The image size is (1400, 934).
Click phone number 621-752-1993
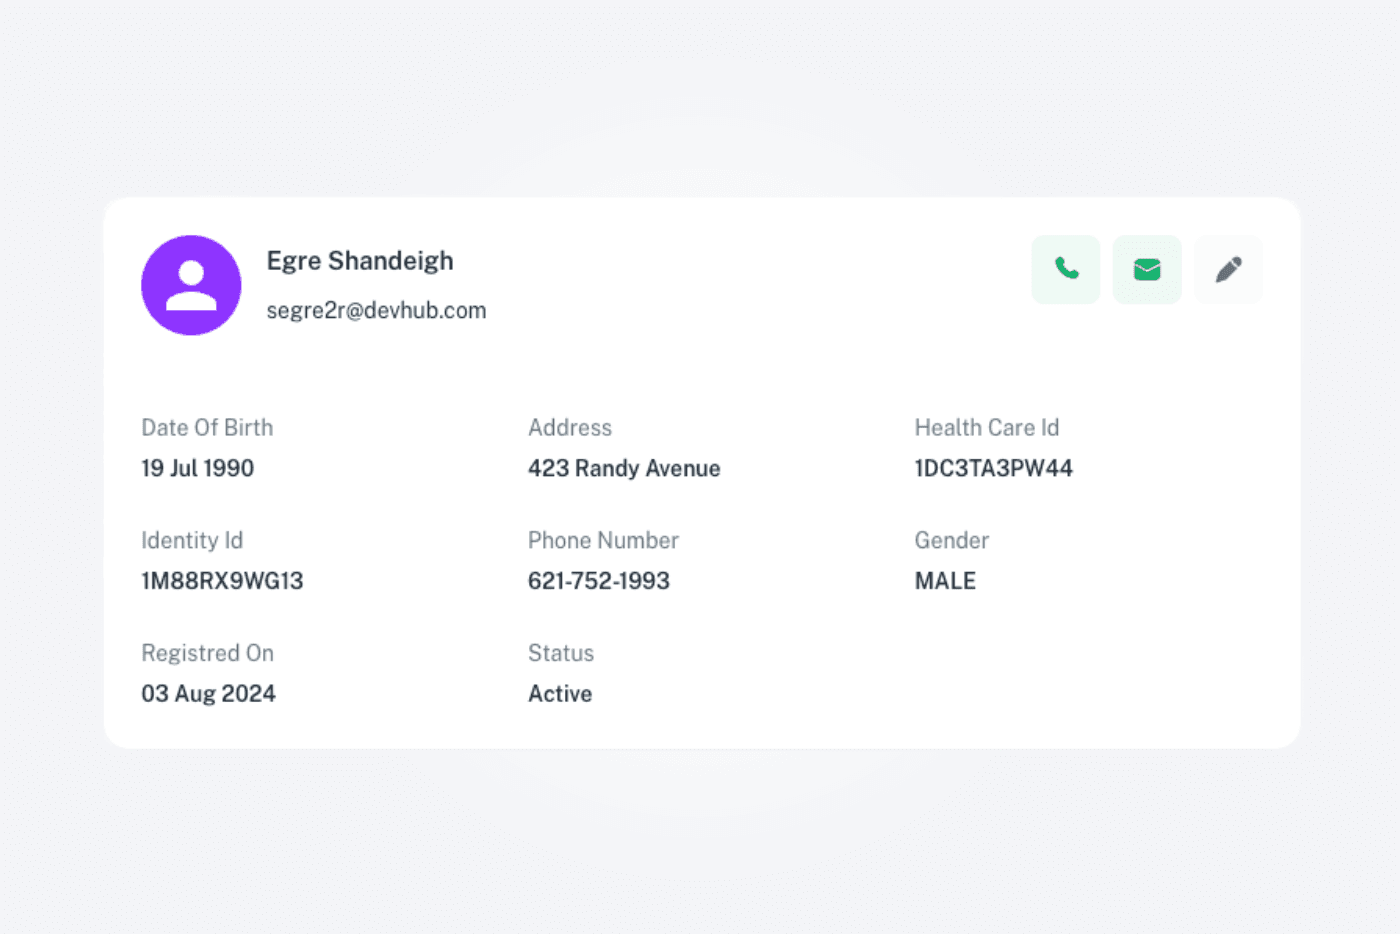(x=599, y=581)
